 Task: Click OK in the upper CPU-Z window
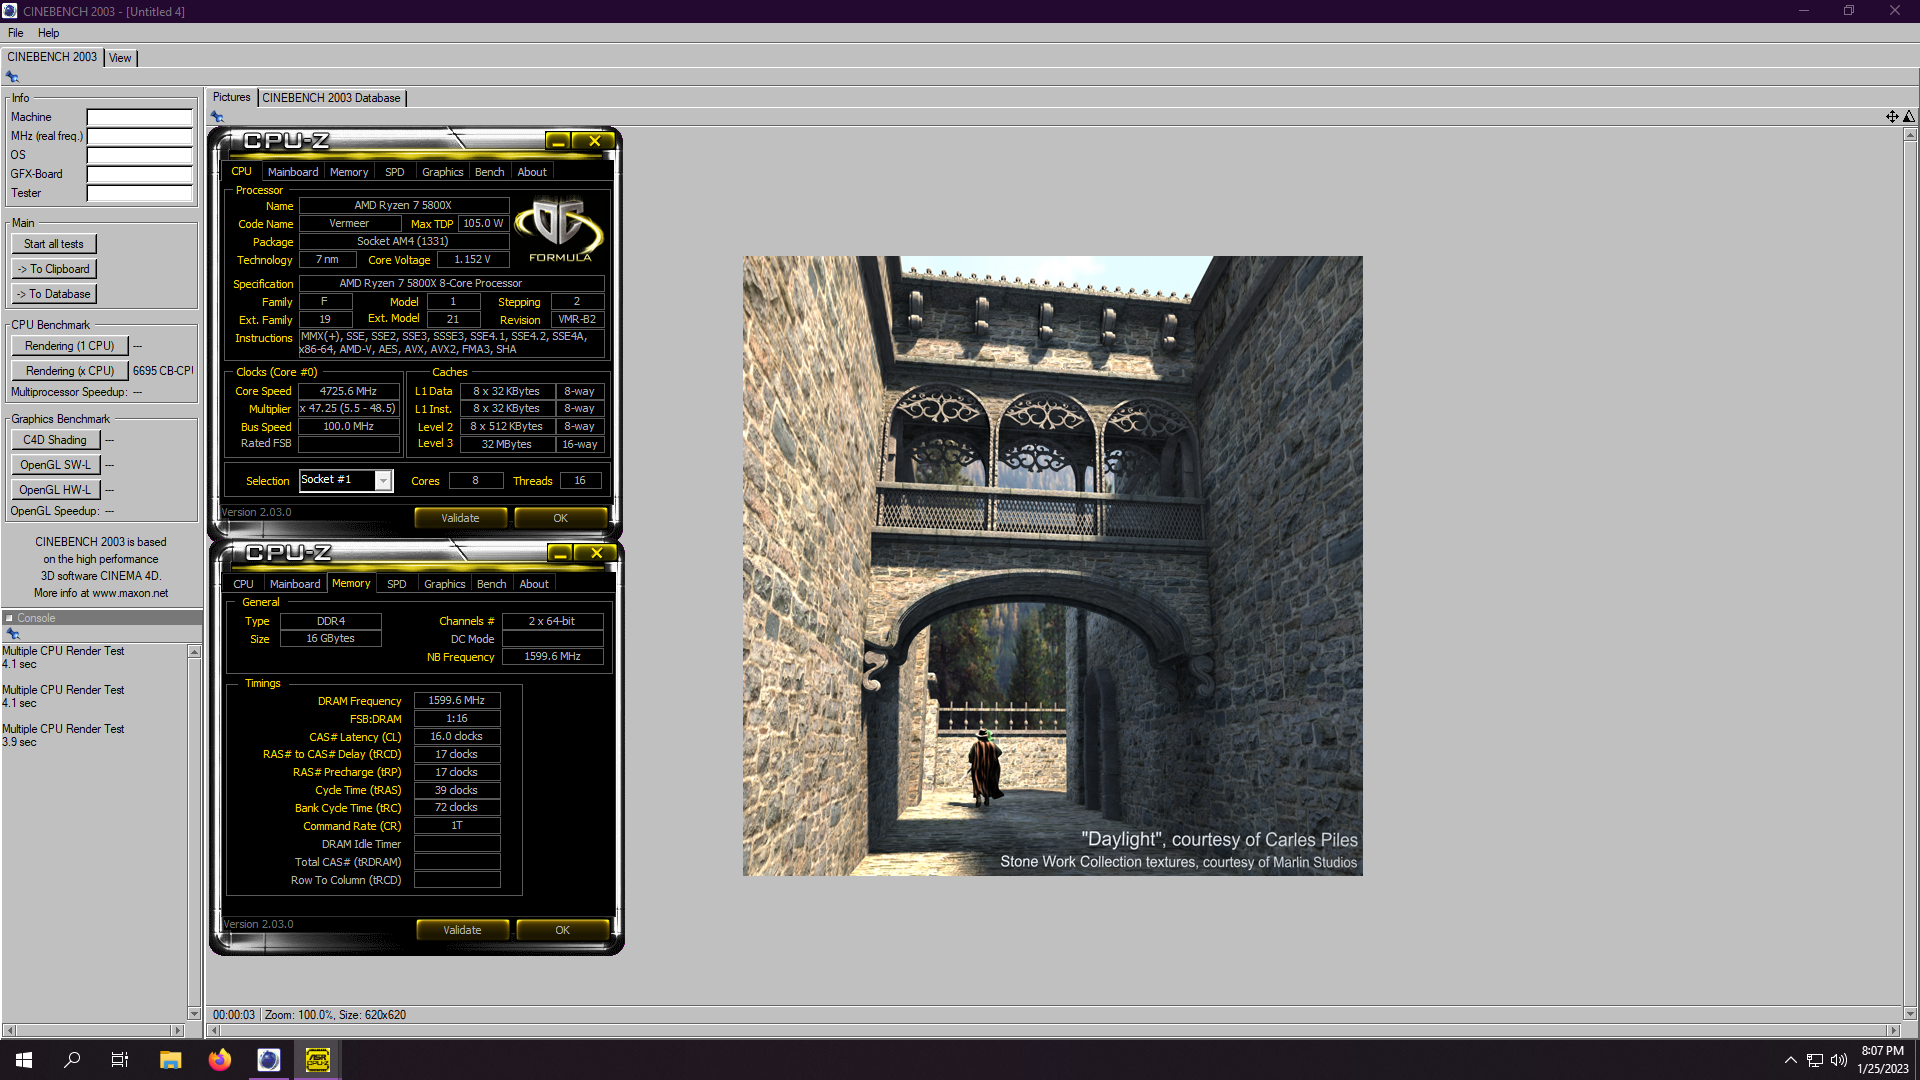pyautogui.click(x=560, y=518)
